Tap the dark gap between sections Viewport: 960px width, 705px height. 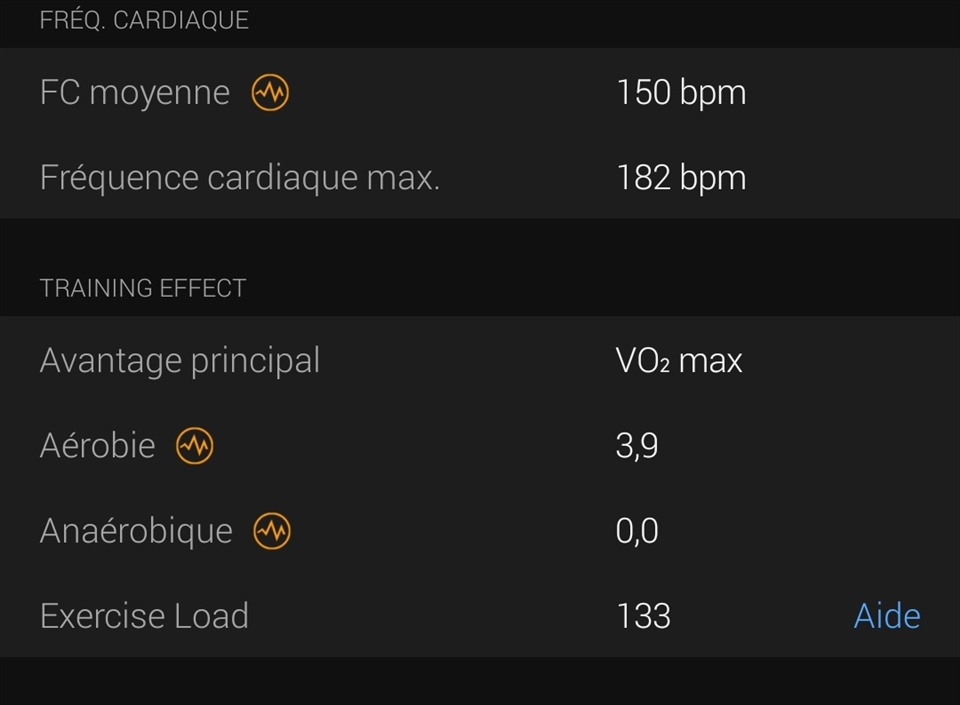[x=480, y=245]
